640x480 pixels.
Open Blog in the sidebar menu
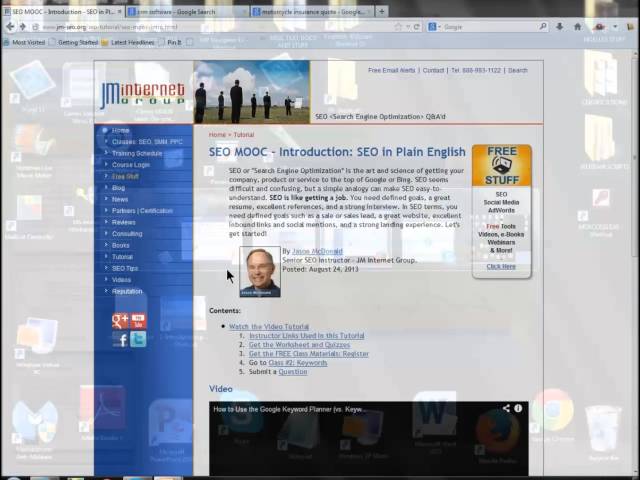pos(118,188)
